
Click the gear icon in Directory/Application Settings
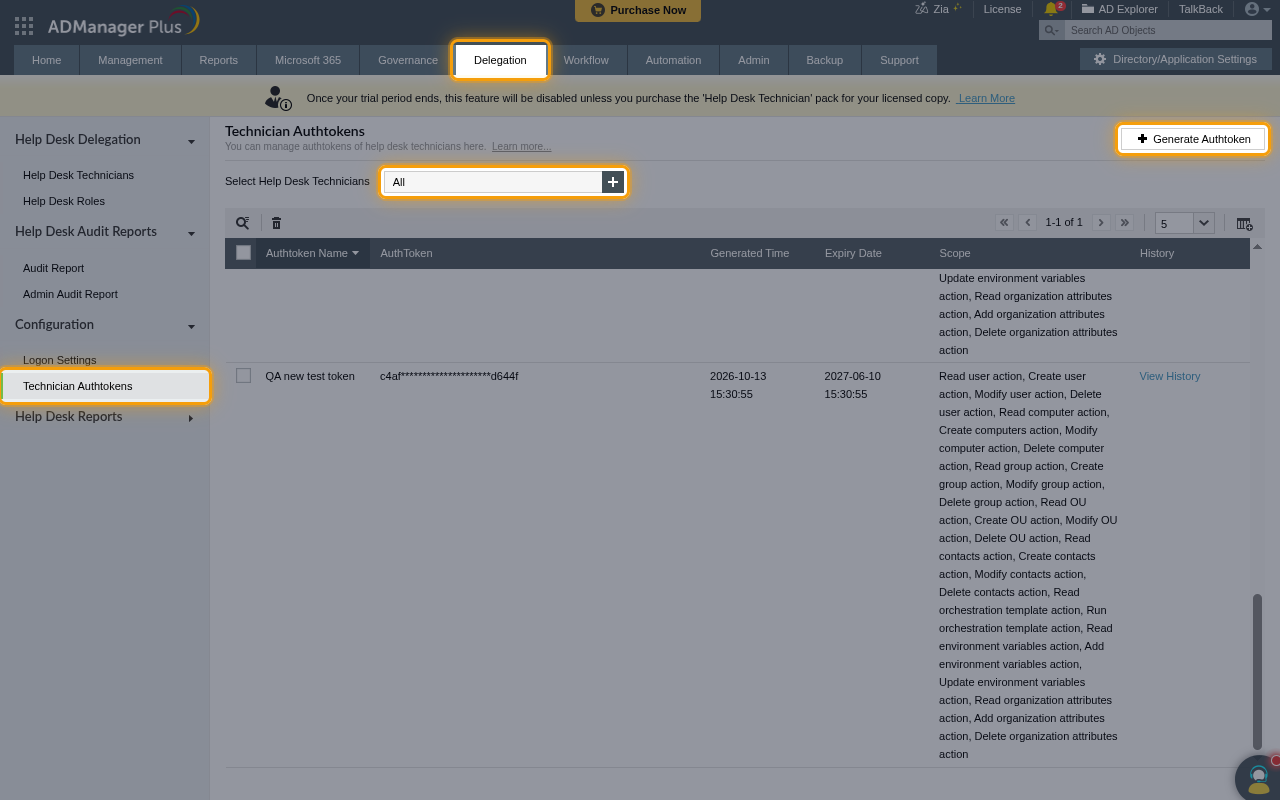tap(1100, 59)
